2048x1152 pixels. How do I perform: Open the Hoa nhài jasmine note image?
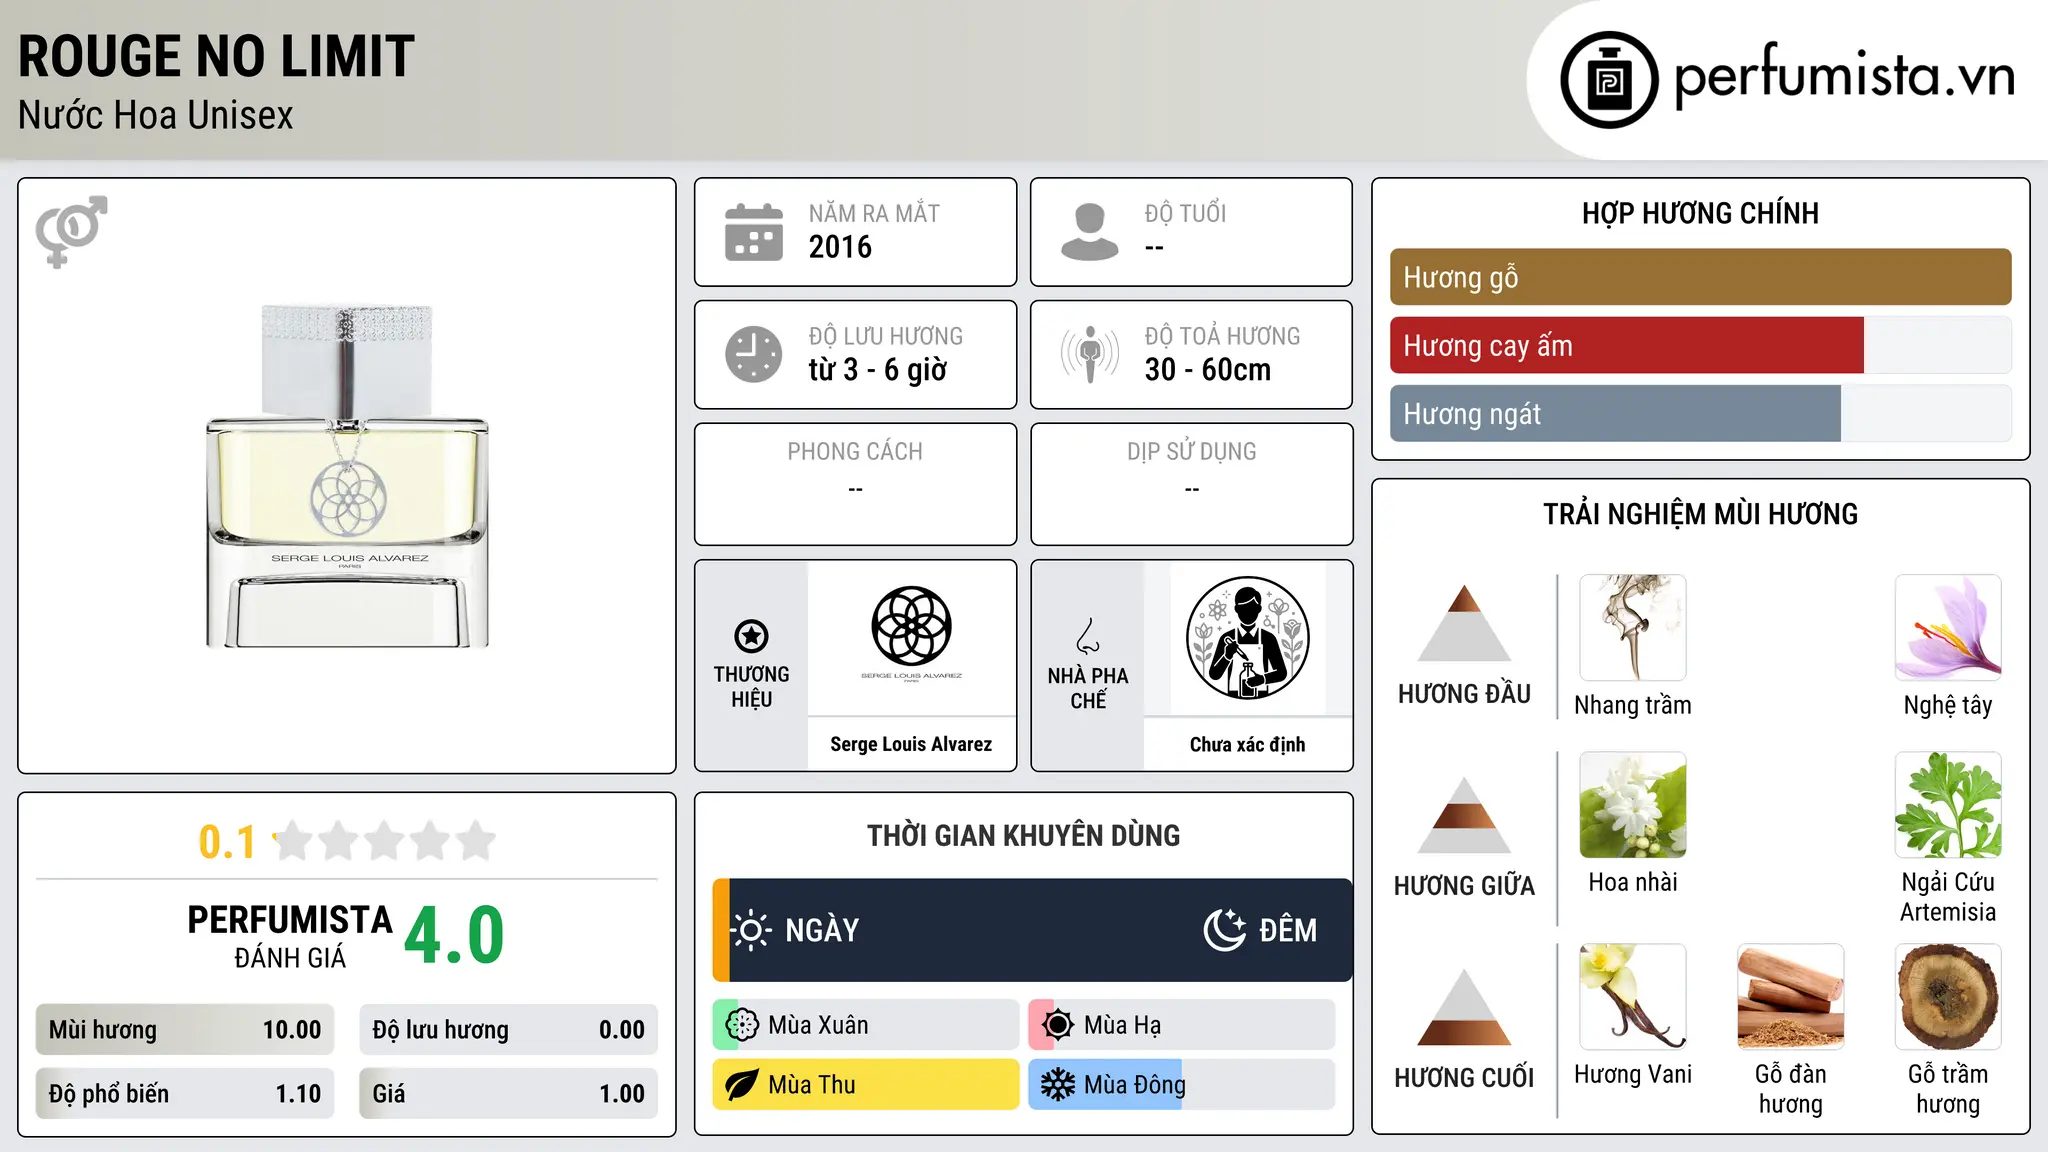(x=1633, y=805)
